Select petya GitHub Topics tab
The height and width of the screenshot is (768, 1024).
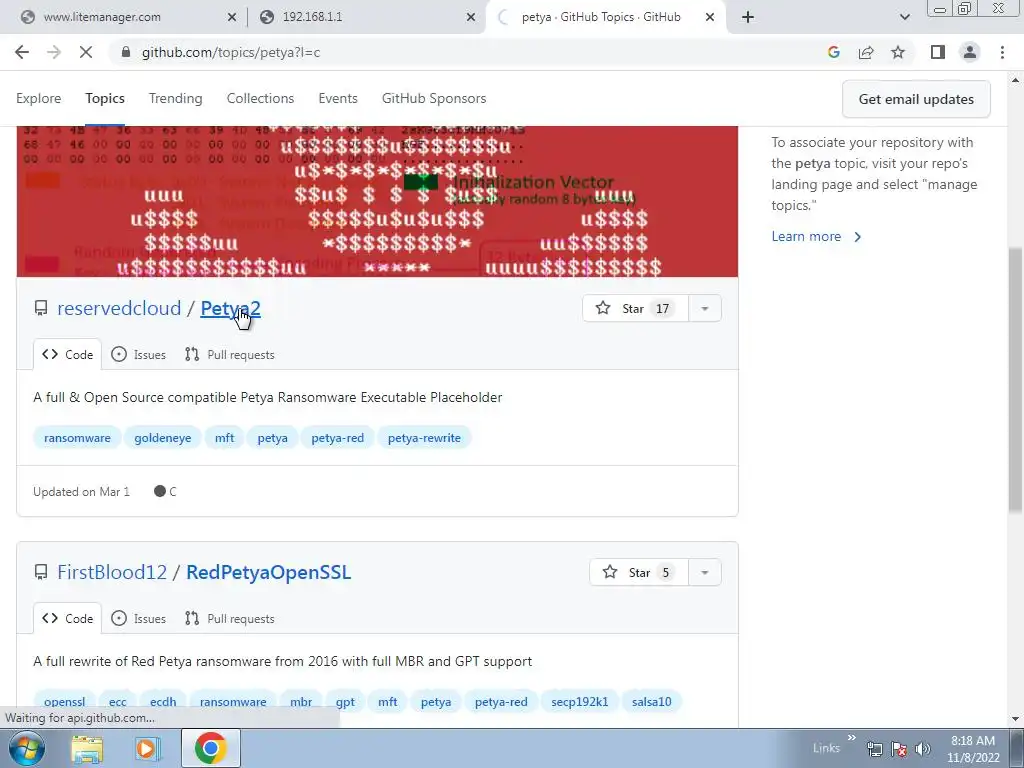click(607, 17)
